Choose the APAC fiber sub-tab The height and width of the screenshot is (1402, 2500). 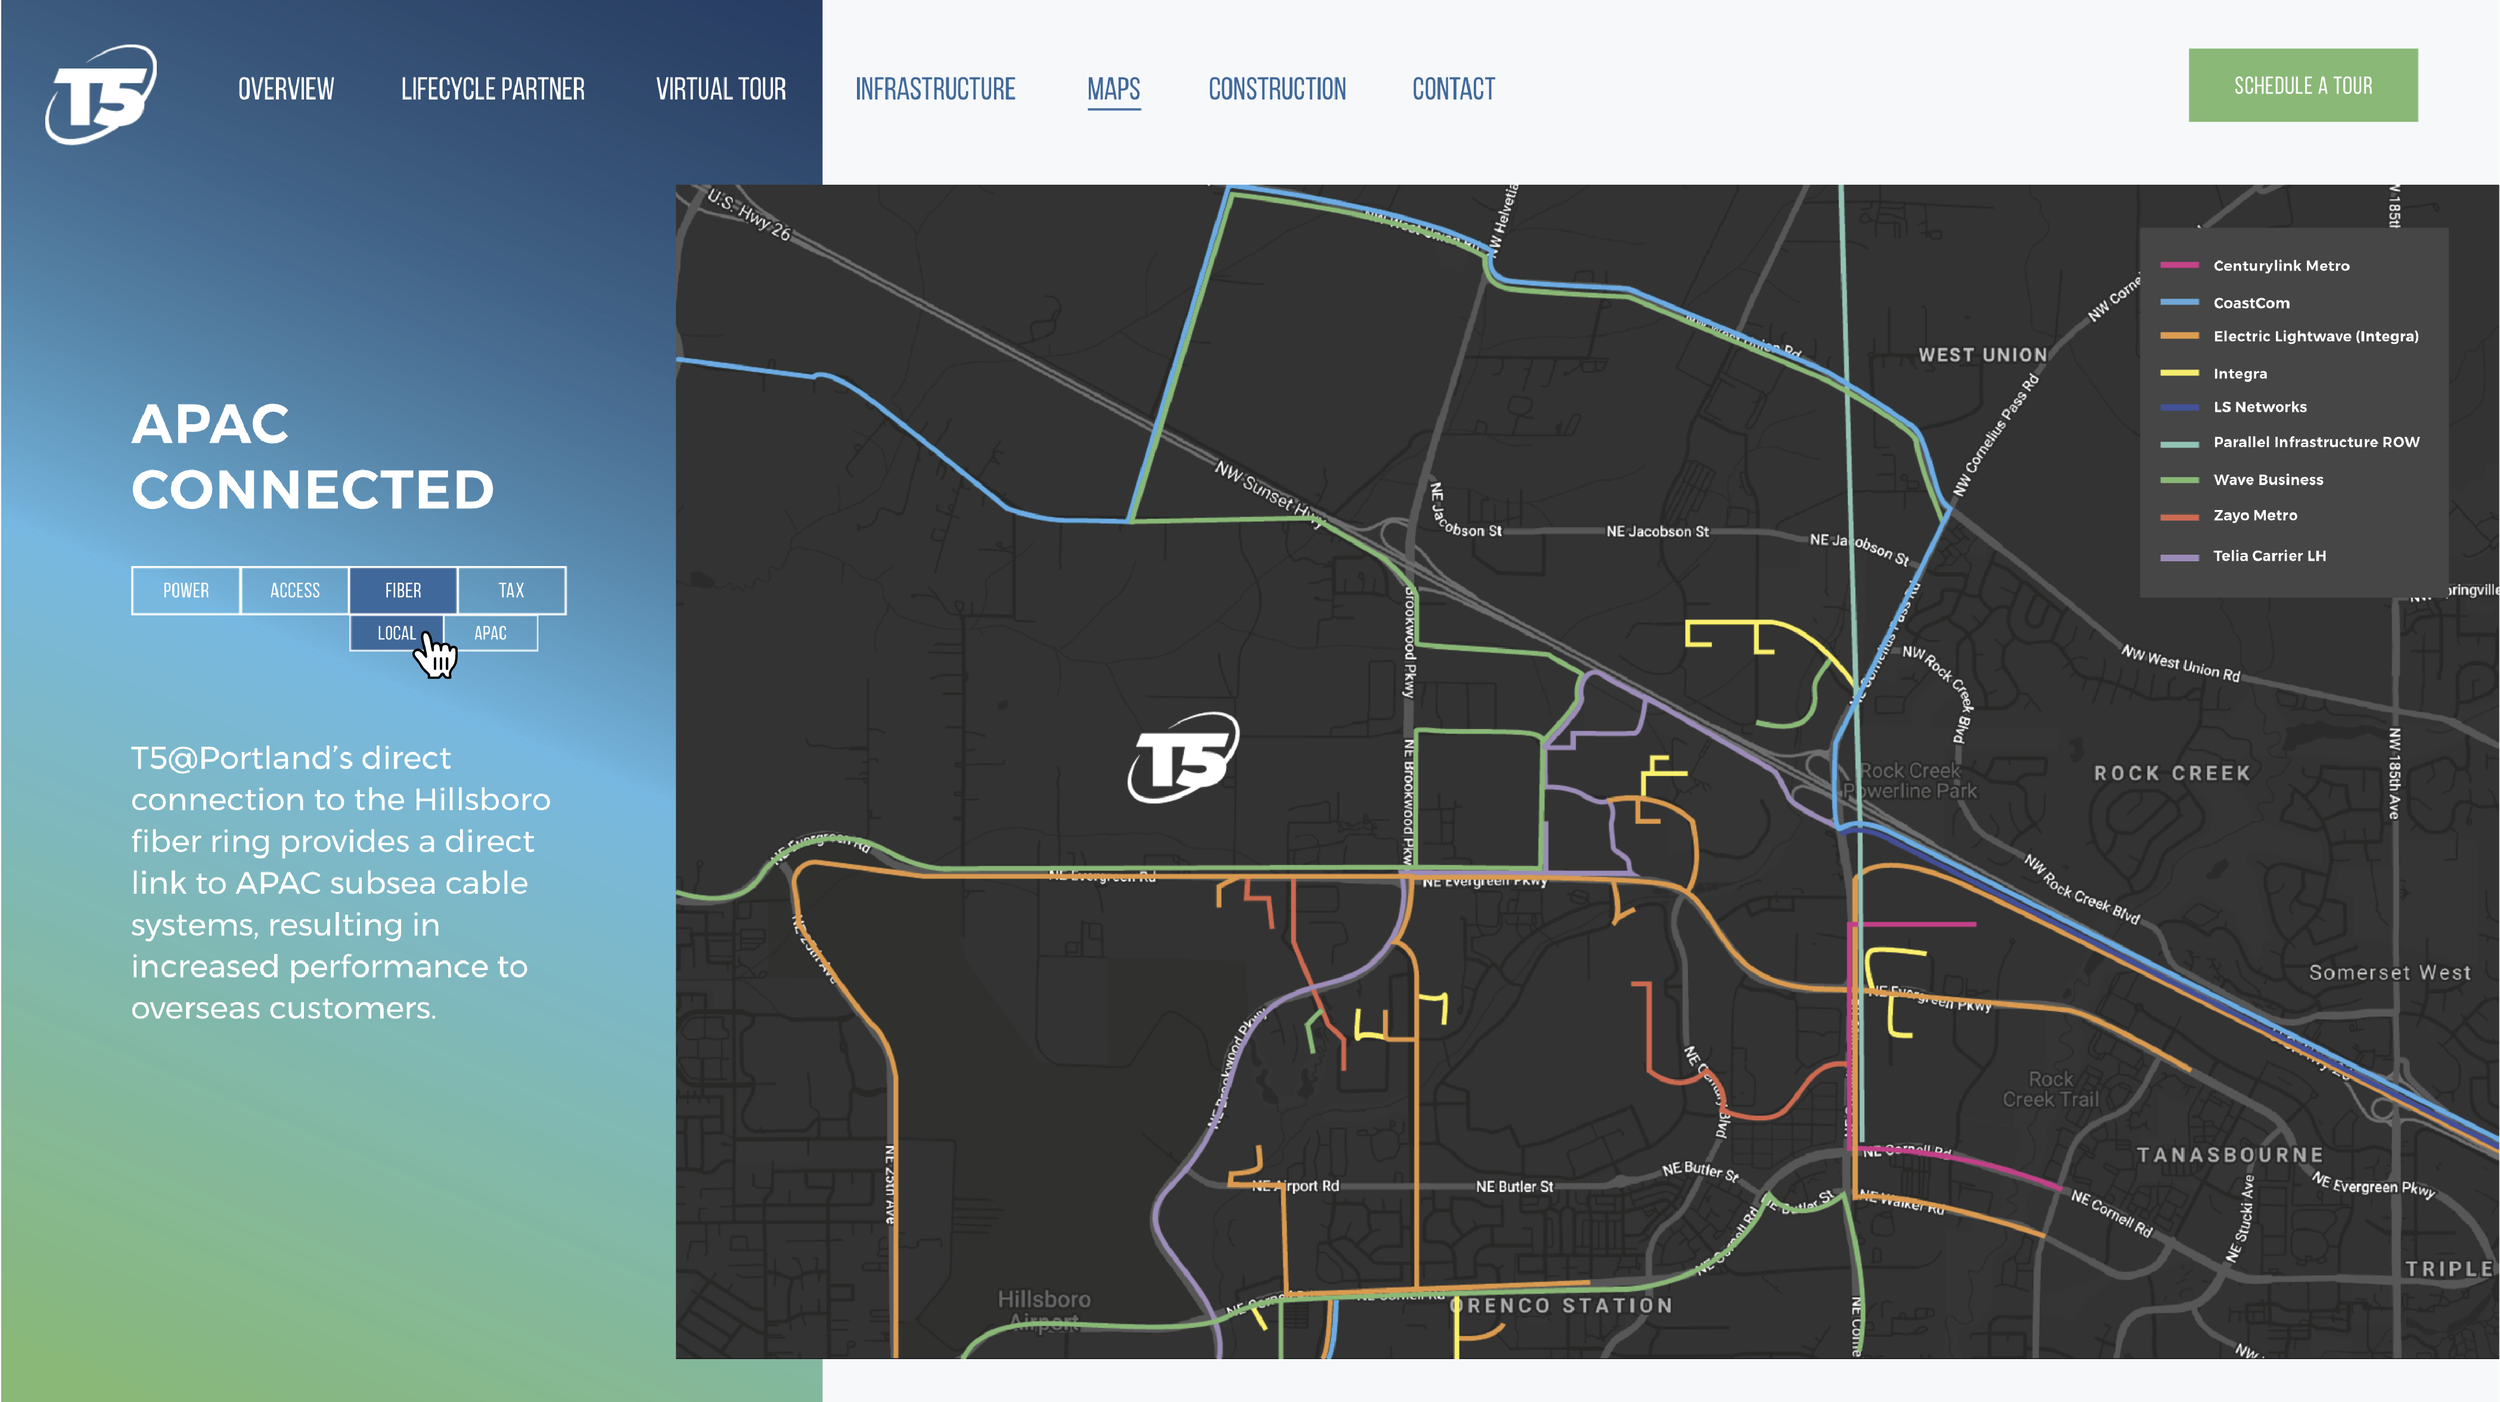tap(490, 633)
